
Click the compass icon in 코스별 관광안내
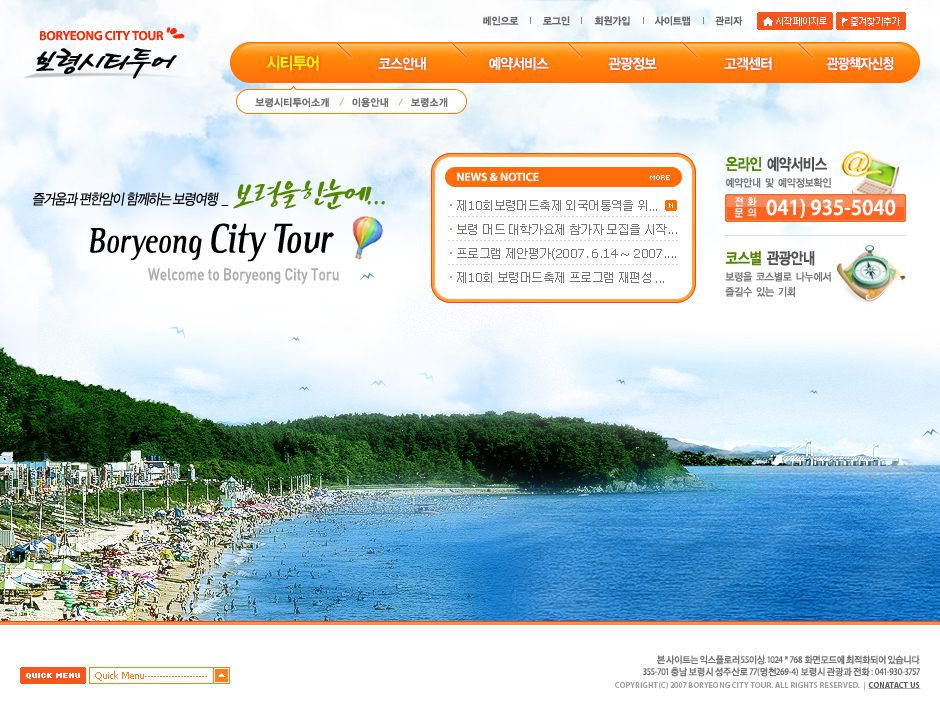point(868,272)
